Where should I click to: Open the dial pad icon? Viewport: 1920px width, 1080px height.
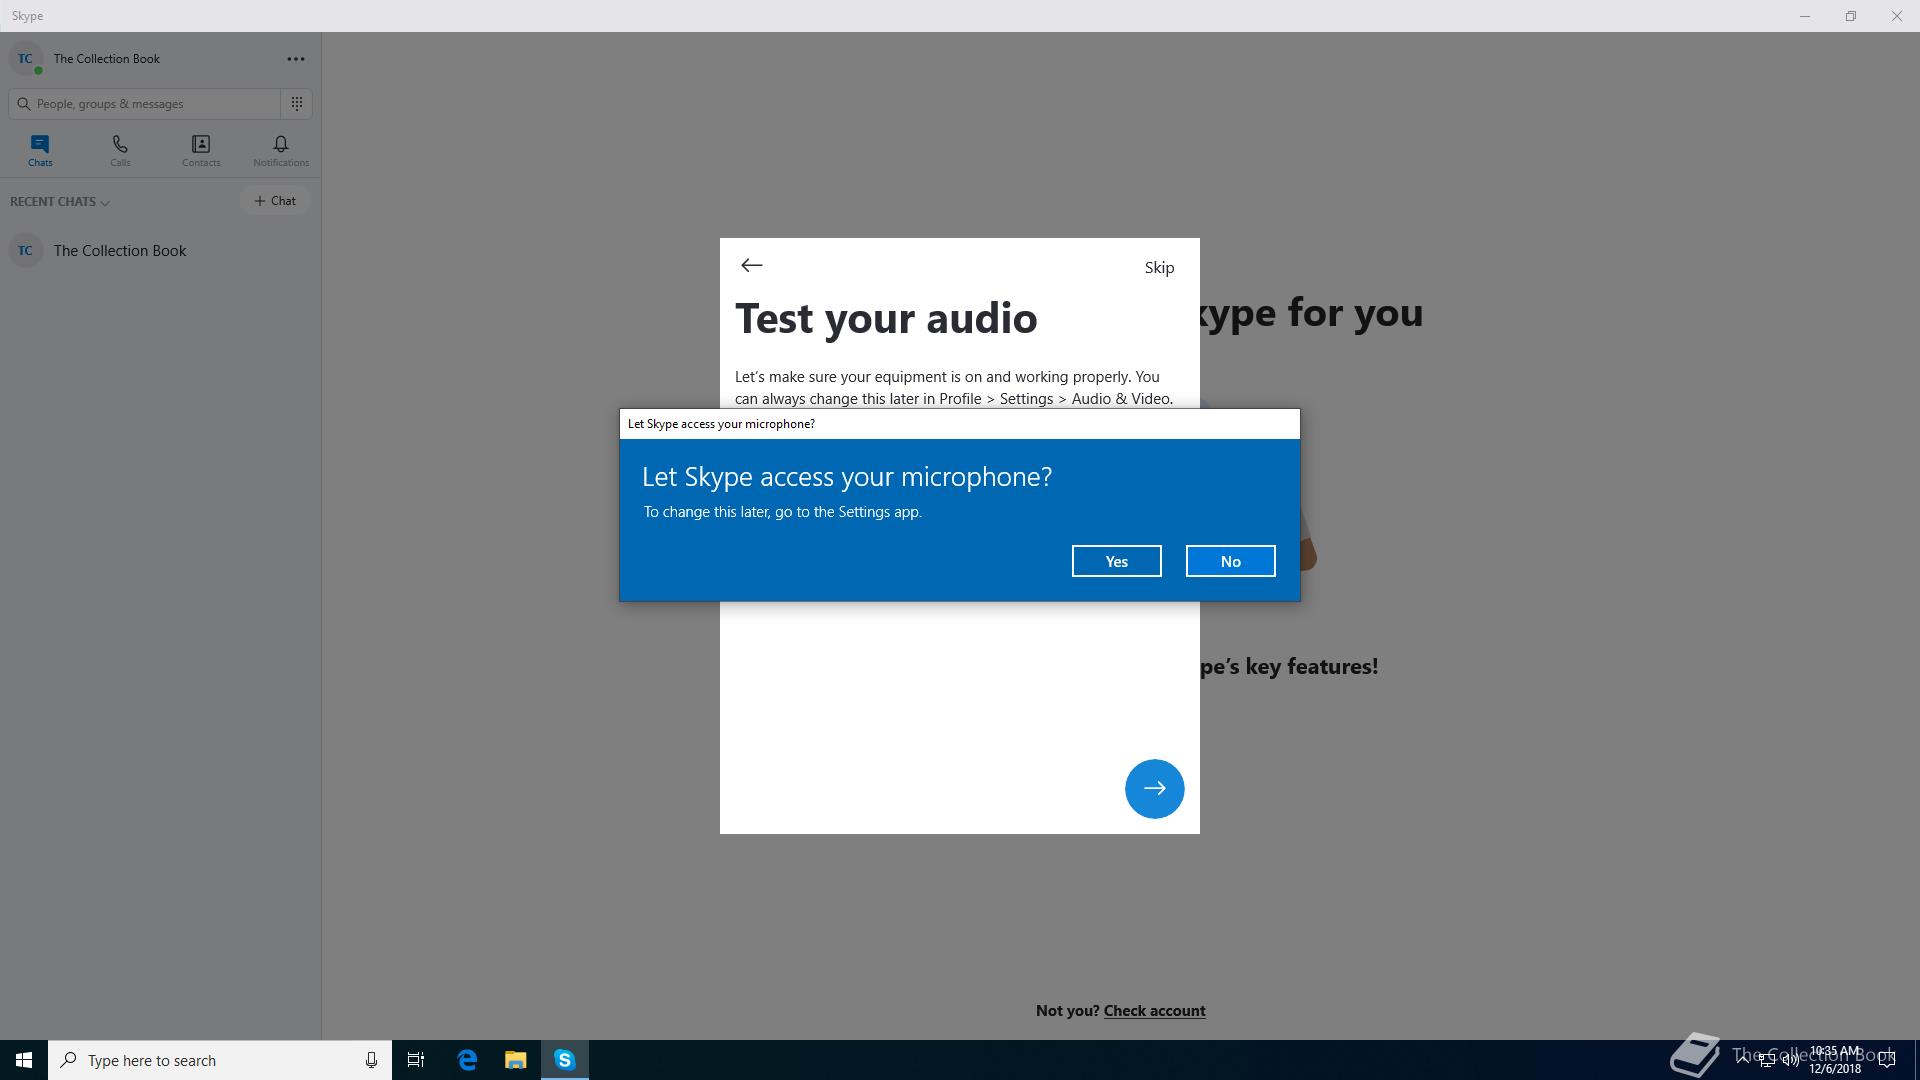(x=297, y=103)
